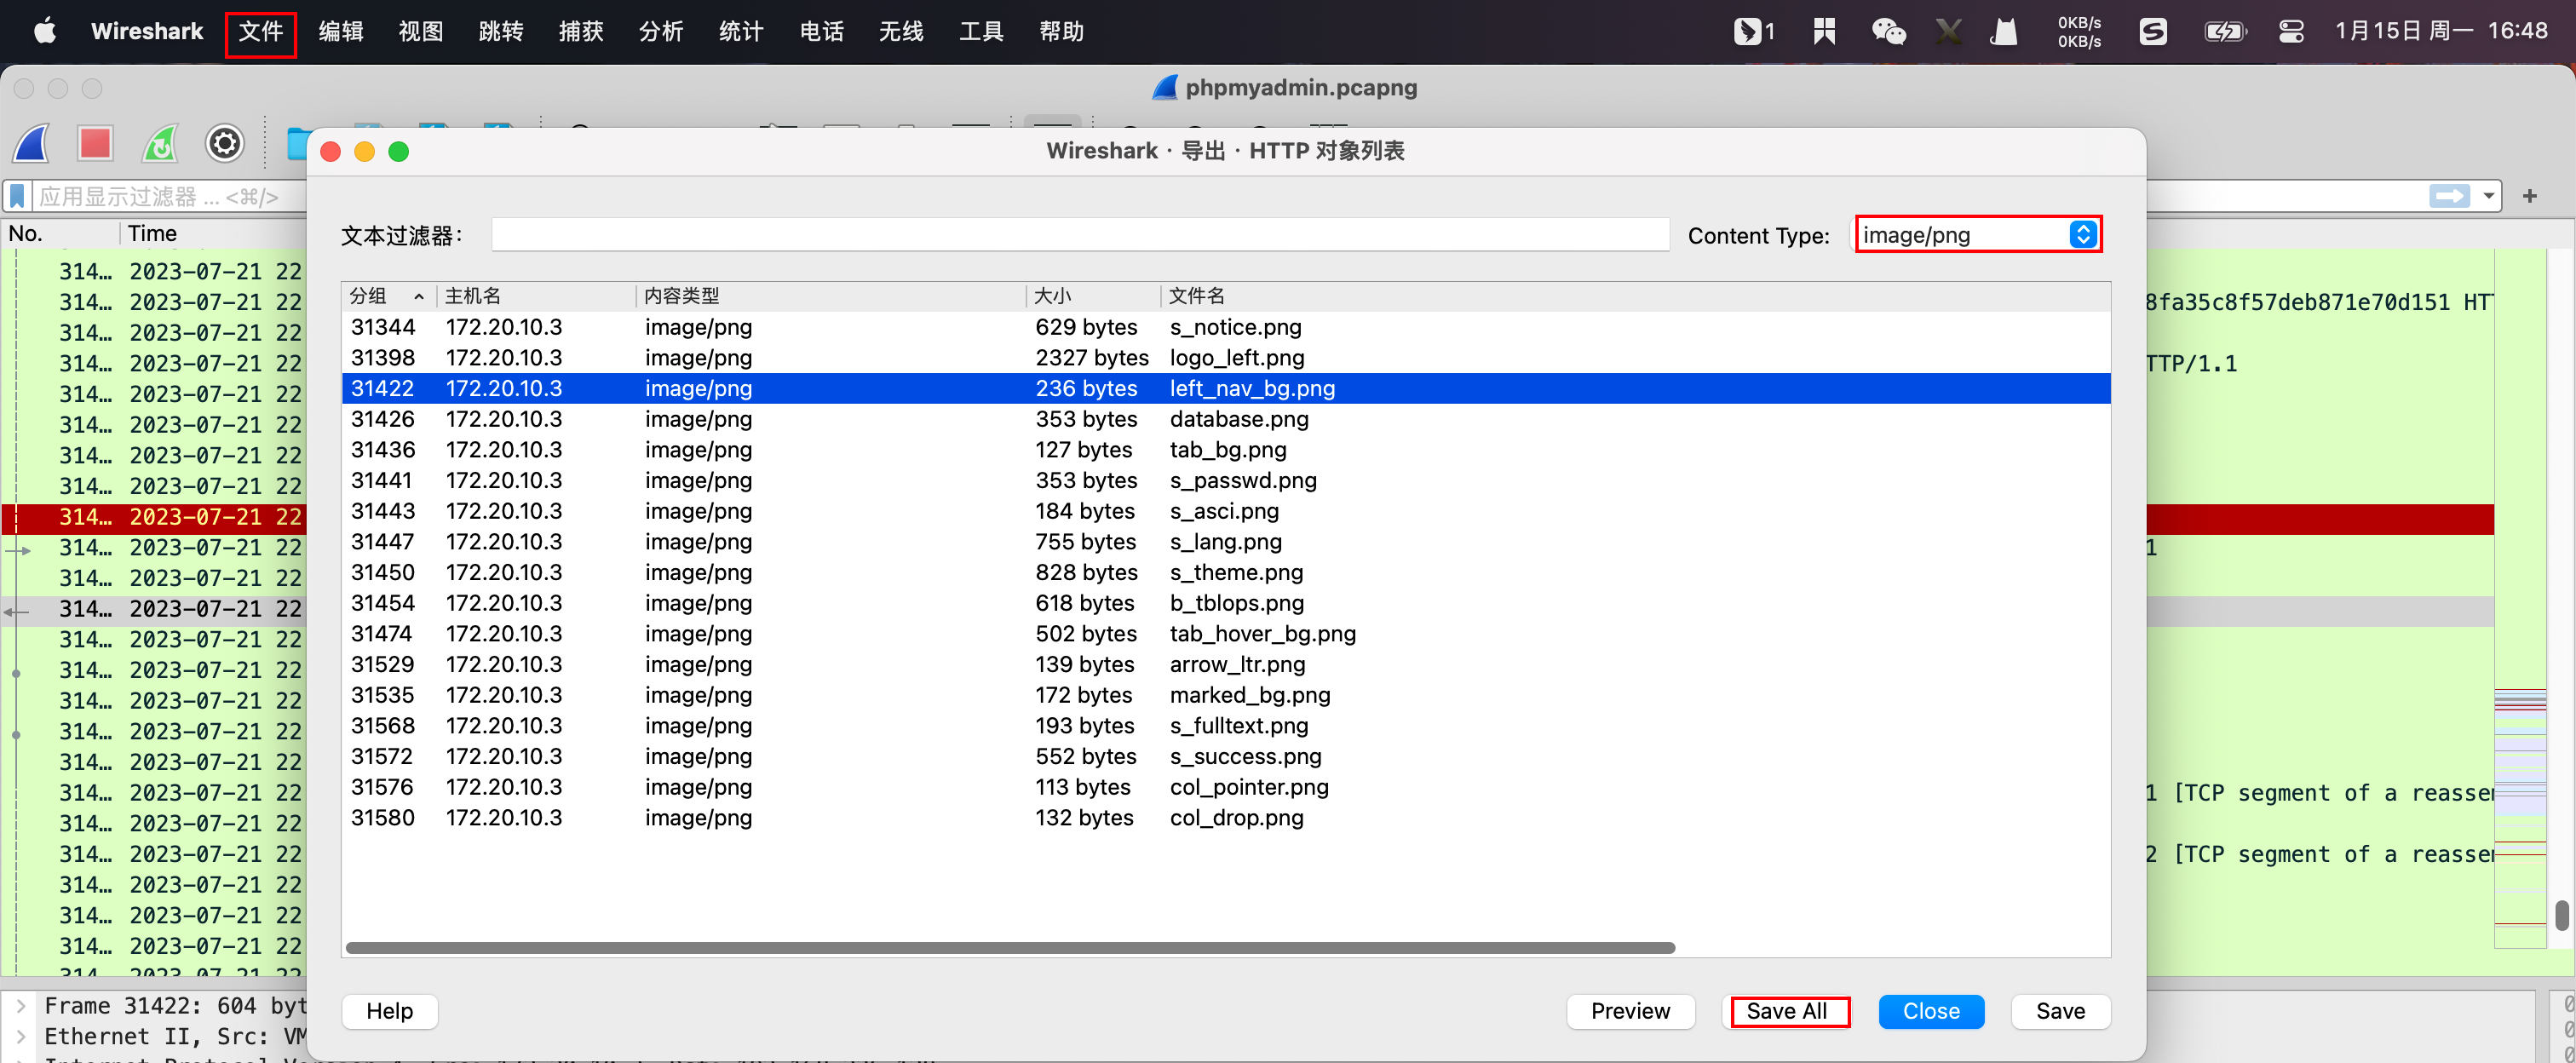Select the database.png row
This screenshot has height=1063, width=2576.
[x=1226, y=419]
